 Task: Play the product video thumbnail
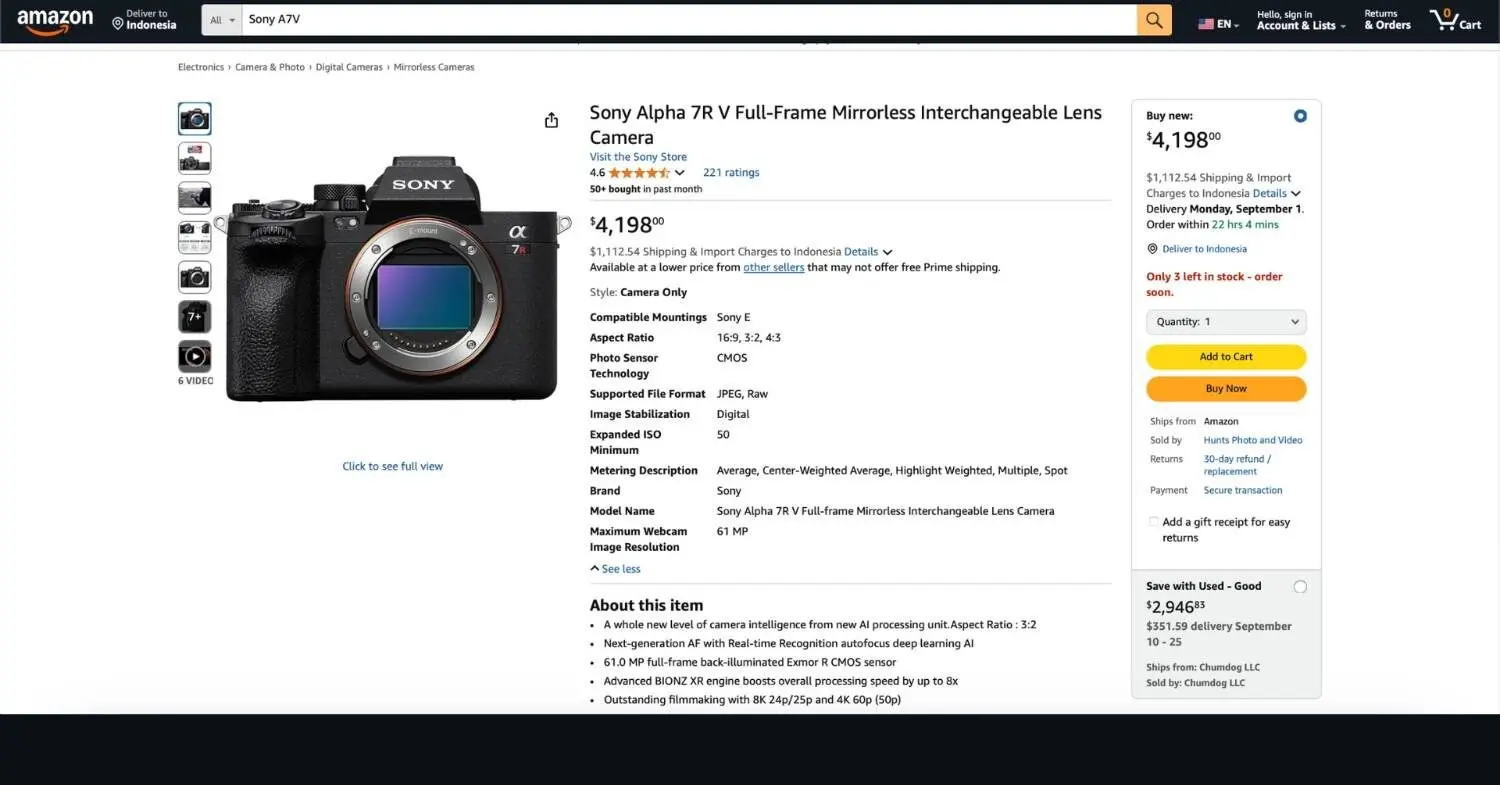tap(195, 356)
